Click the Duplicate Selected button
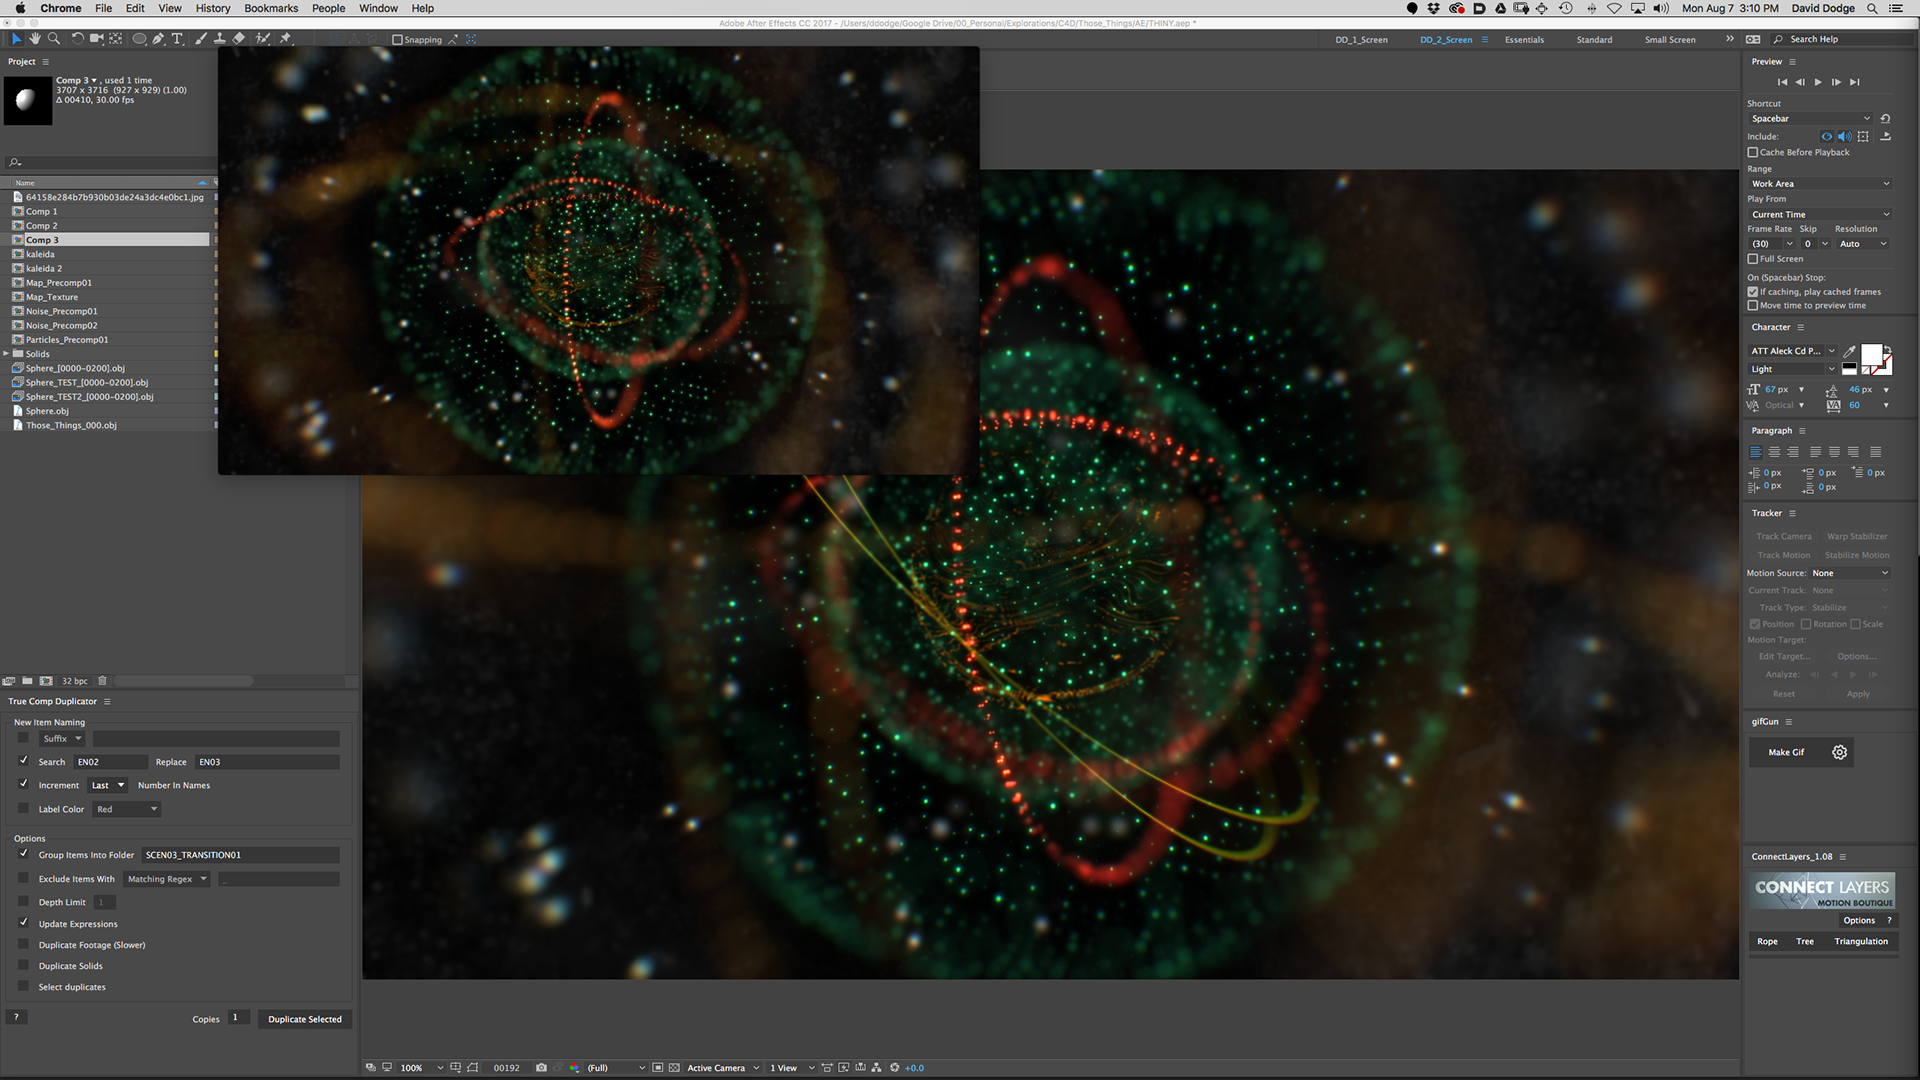The height and width of the screenshot is (1080, 1920). click(x=304, y=1019)
